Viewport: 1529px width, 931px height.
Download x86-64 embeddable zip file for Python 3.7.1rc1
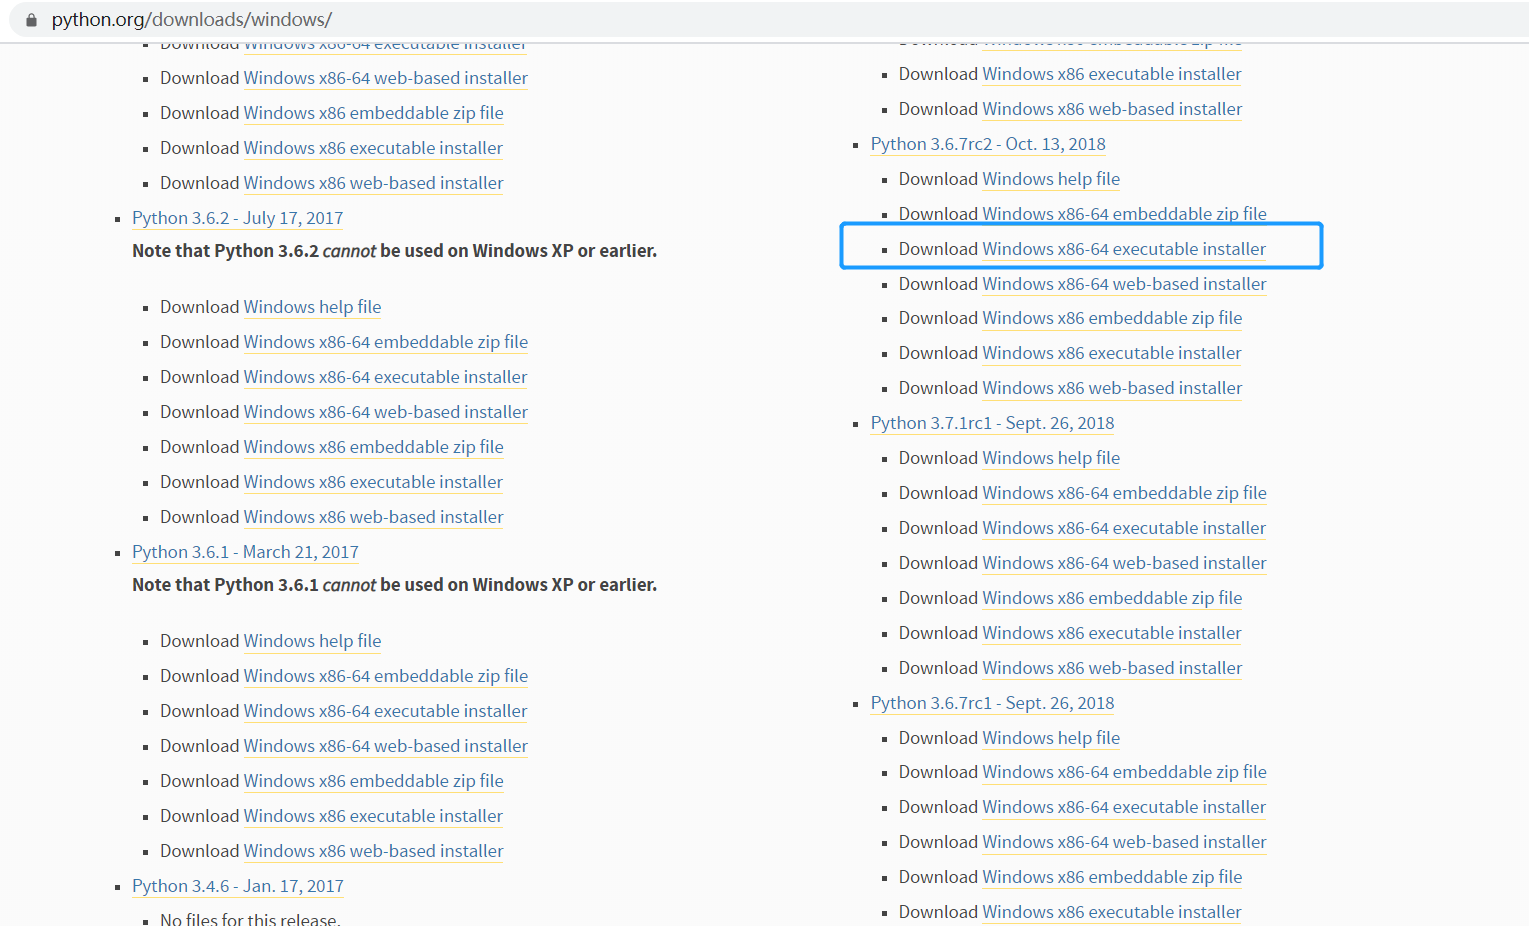pos(1125,493)
